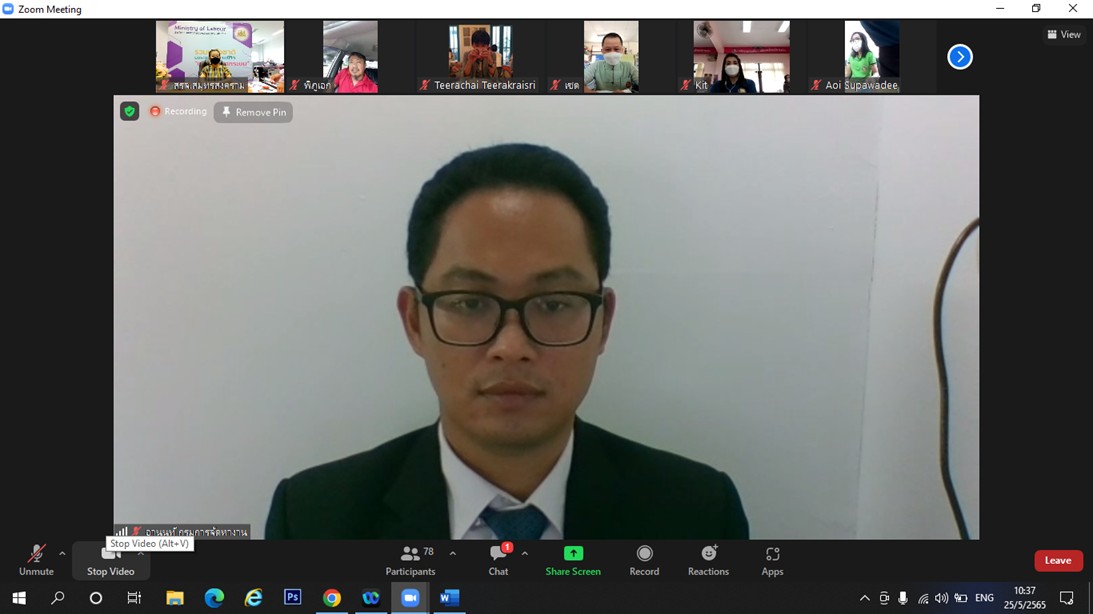Image resolution: width=1093 pixels, height=614 pixels.
Task: Open the Participants panel
Action: tap(410, 560)
